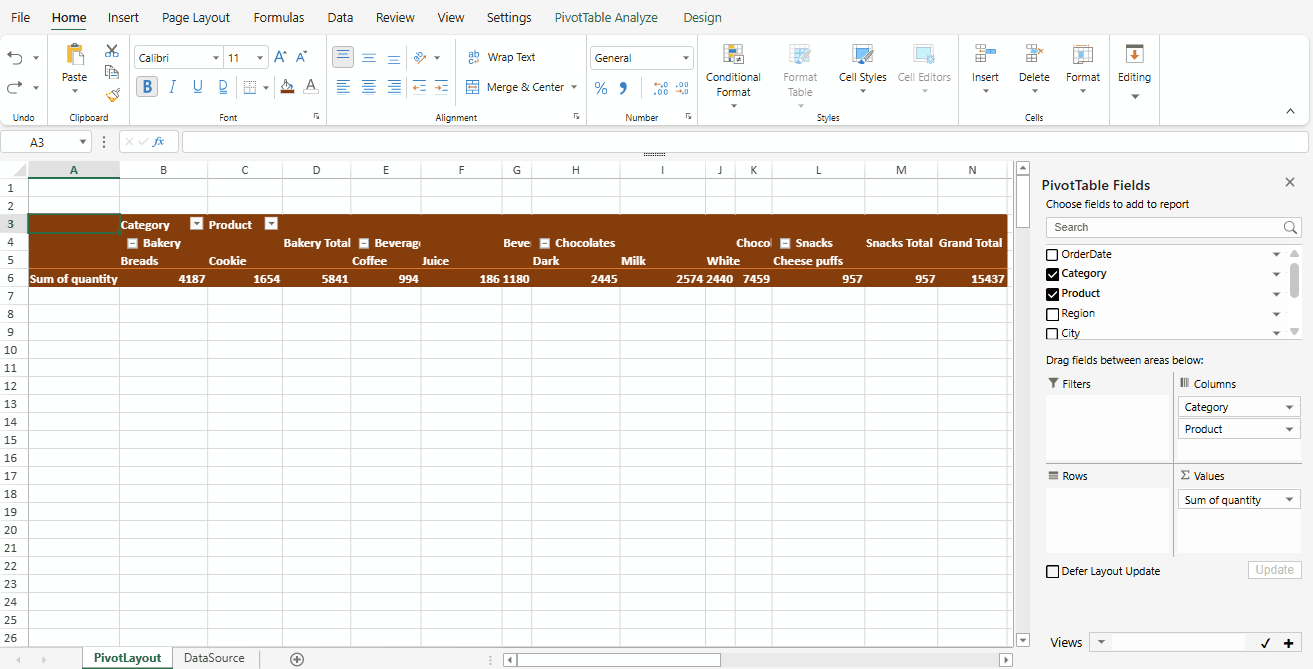
Task: Click the Redo arrow icon
Action: (x=15, y=87)
